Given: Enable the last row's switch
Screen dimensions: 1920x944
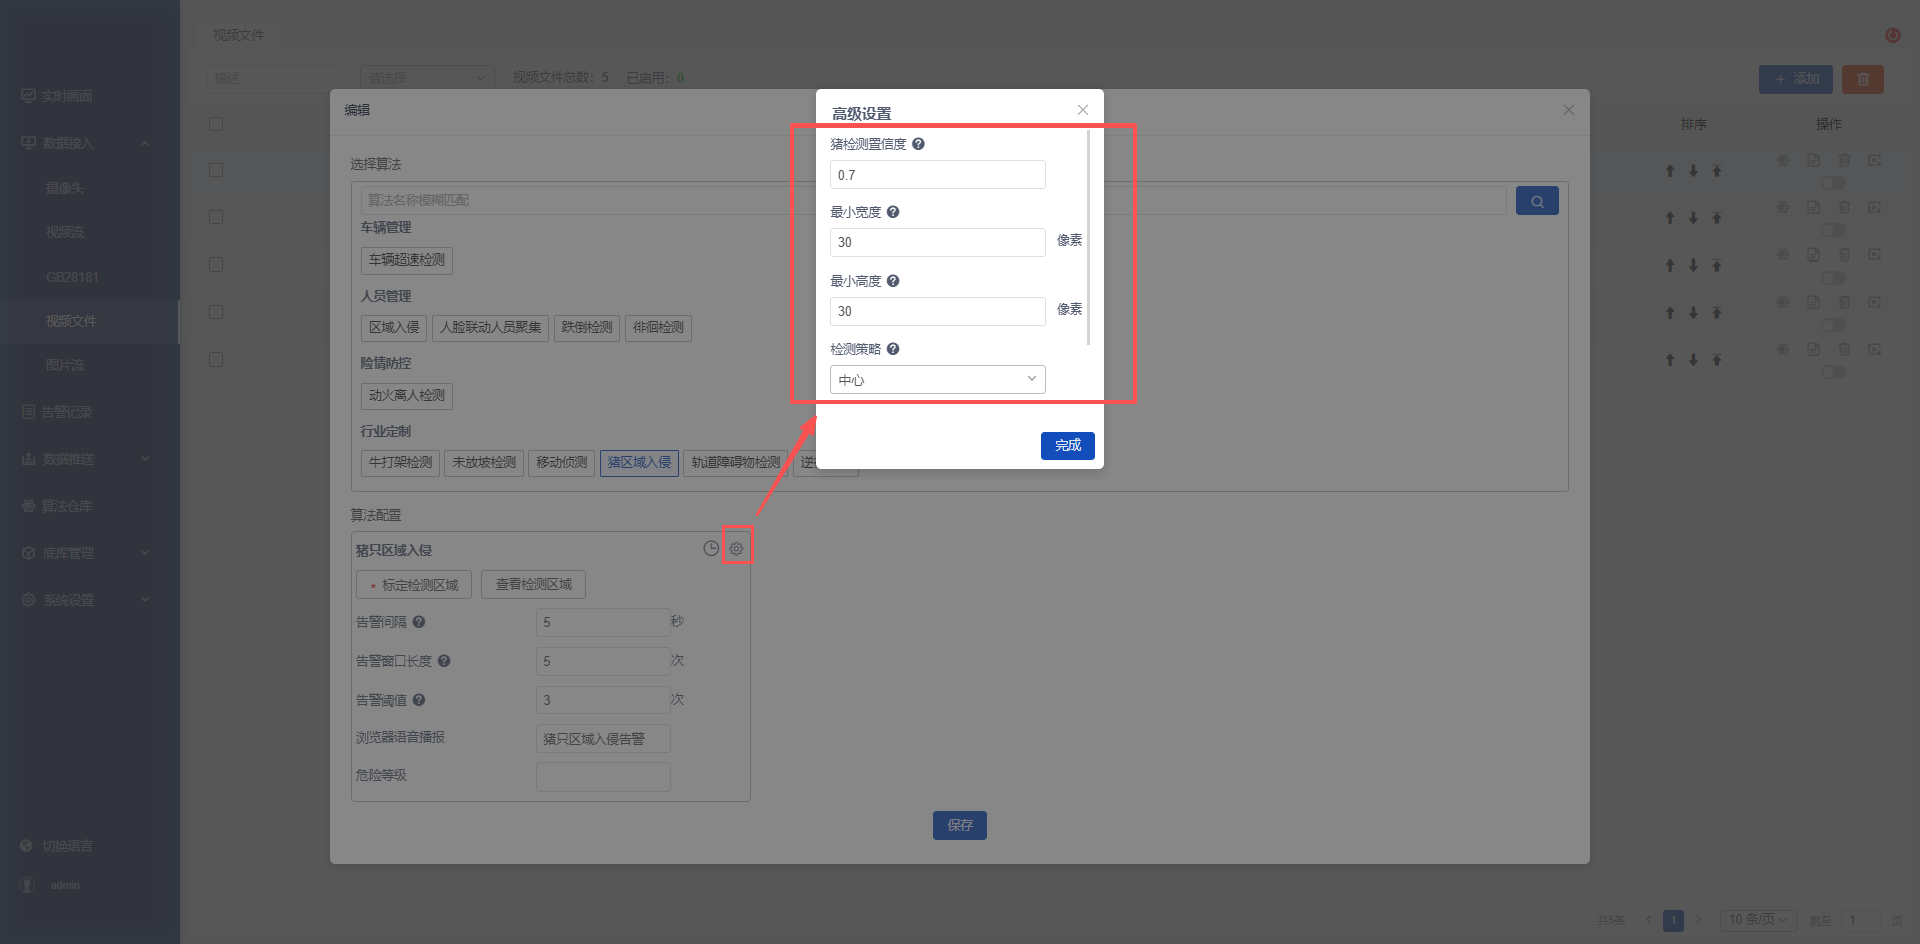Looking at the screenshot, I should (1833, 372).
